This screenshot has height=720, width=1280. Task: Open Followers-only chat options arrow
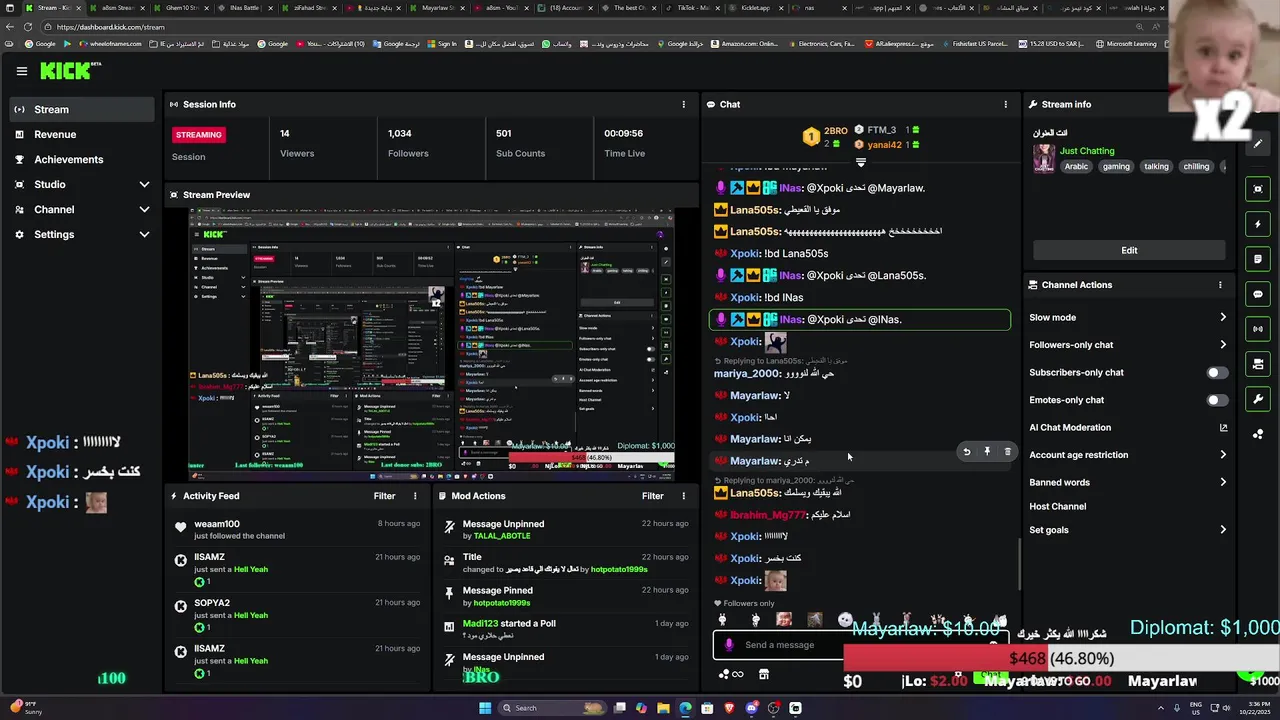coord(1222,345)
